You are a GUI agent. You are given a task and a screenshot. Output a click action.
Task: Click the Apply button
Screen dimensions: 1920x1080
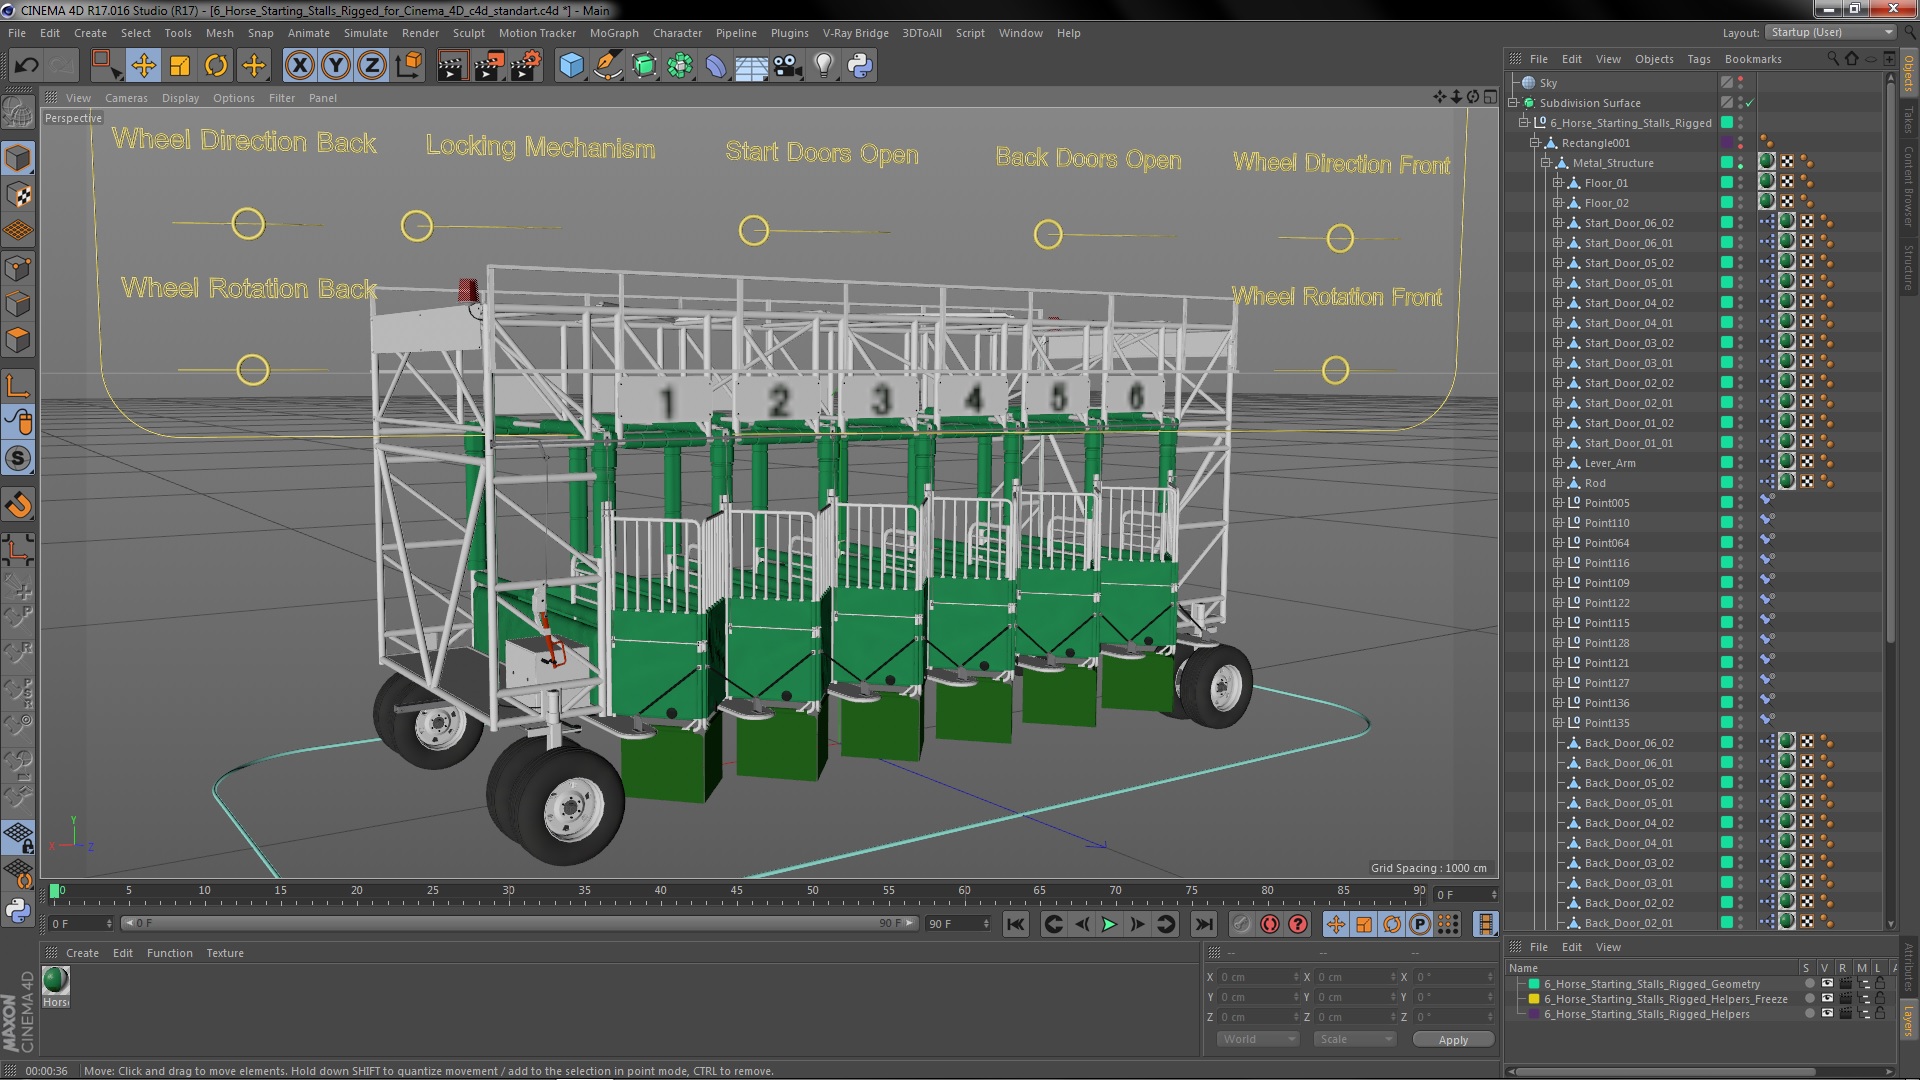pyautogui.click(x=1453, y=1040)
